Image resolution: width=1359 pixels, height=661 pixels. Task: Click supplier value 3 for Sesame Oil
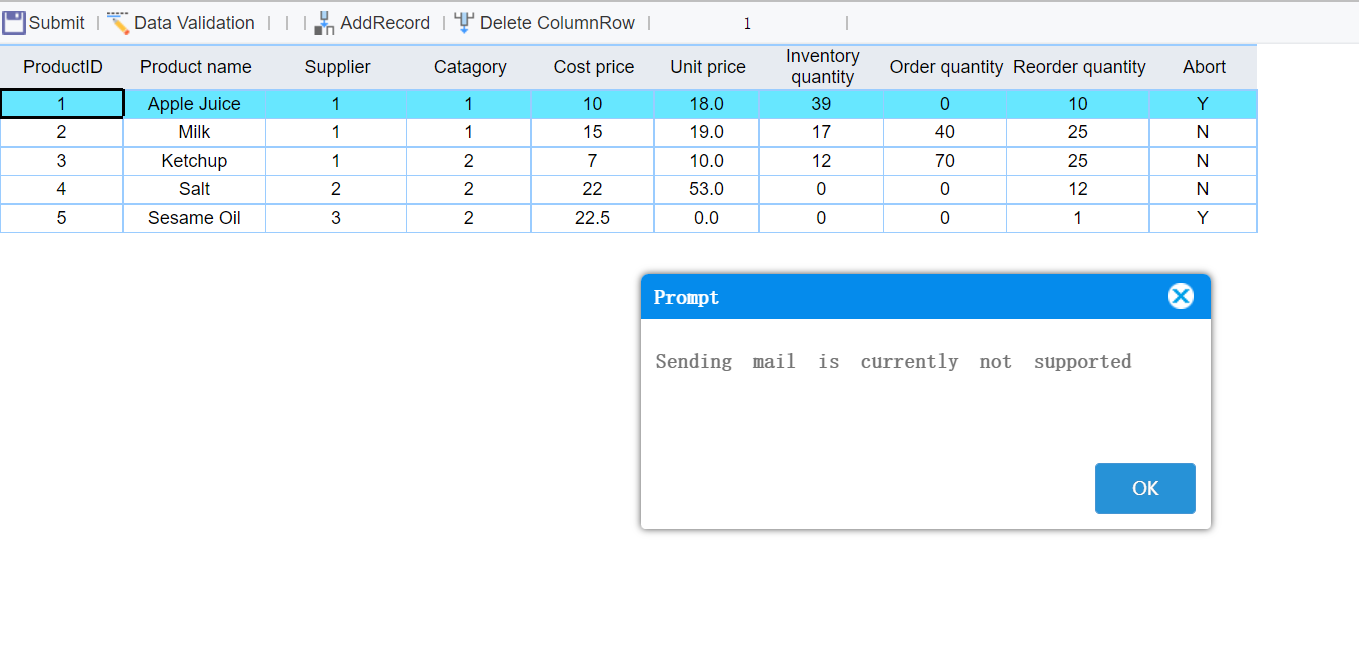pos(337,218)
